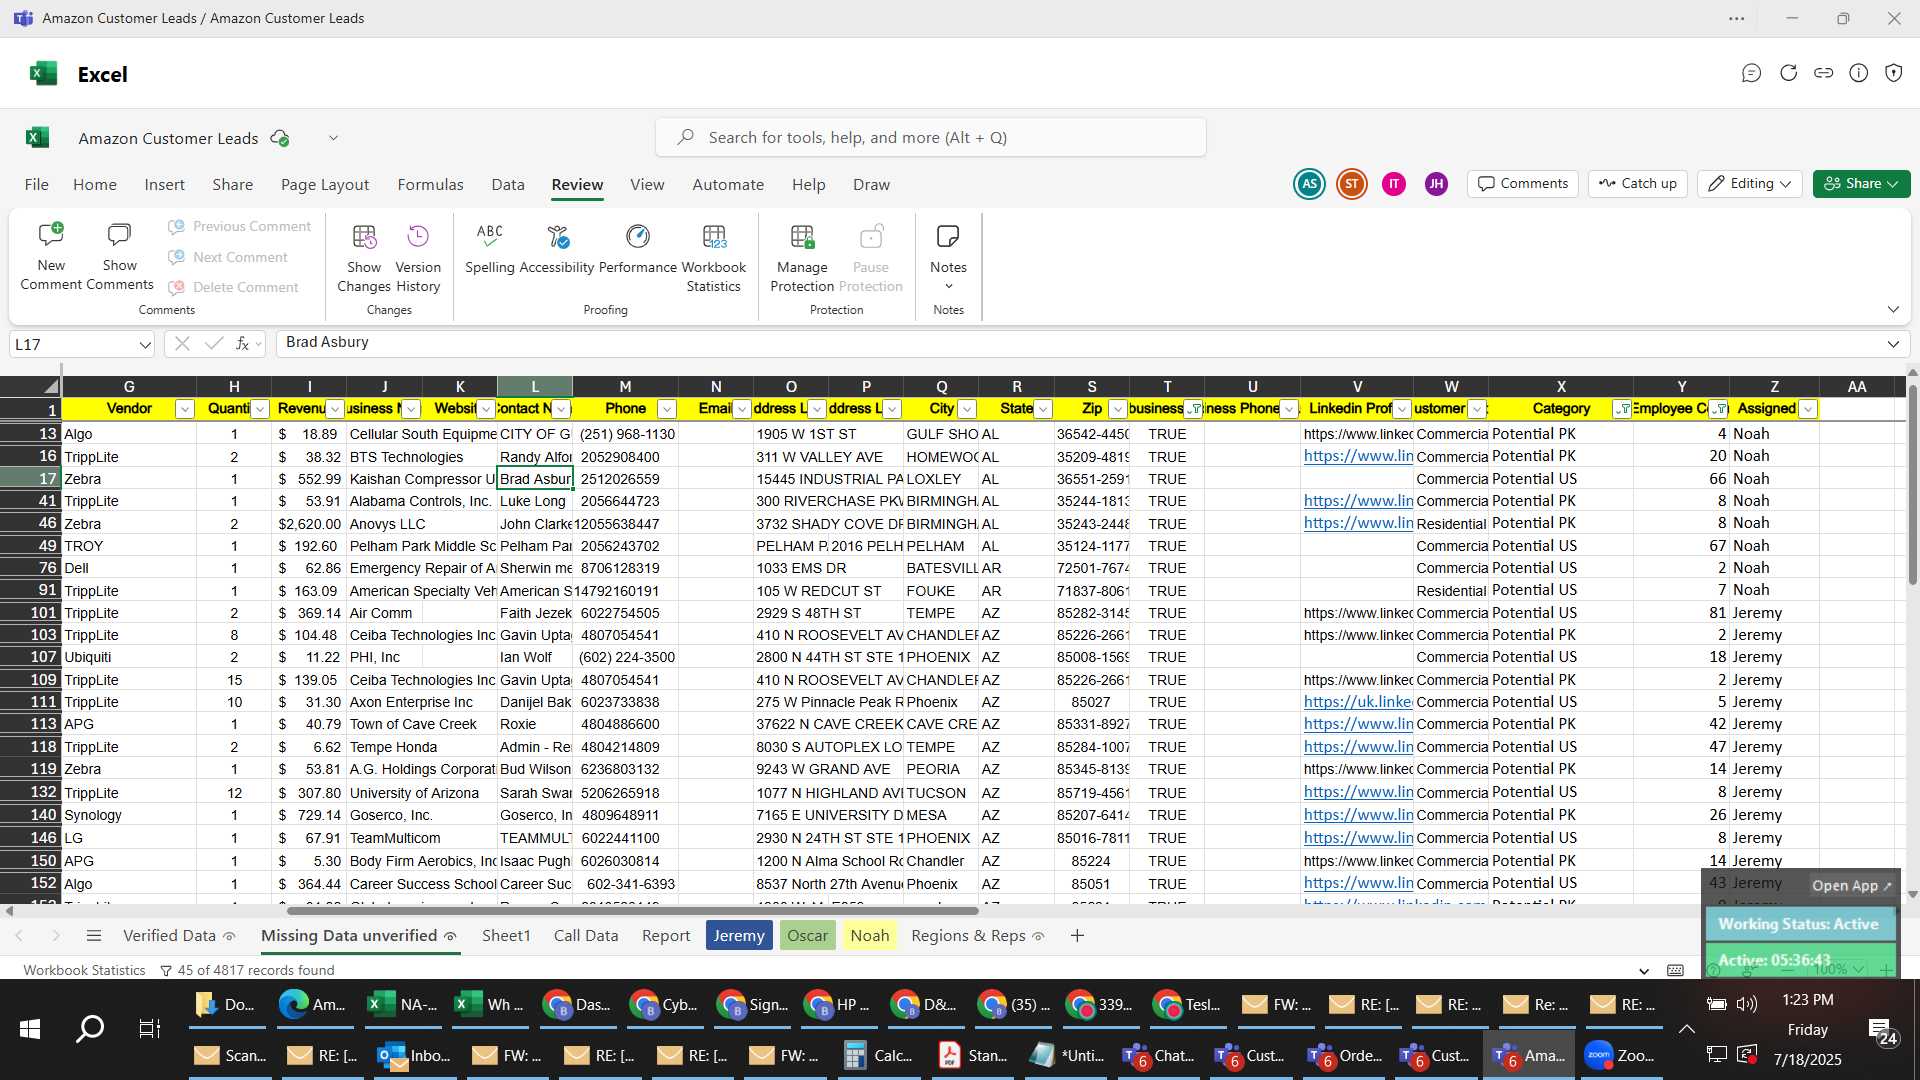Click the select all corner triangle
The width and height of the screenshot is (1920, 1080).
point(51,386)
